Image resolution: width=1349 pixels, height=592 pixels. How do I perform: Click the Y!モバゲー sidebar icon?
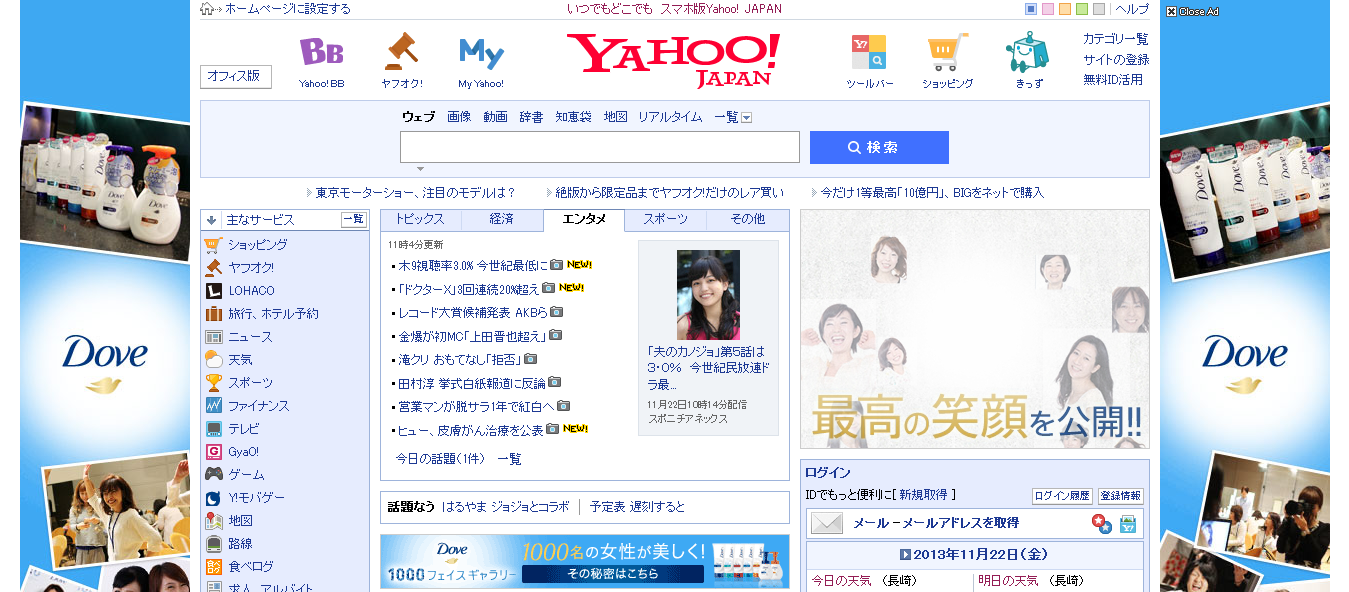pos(213,498)
